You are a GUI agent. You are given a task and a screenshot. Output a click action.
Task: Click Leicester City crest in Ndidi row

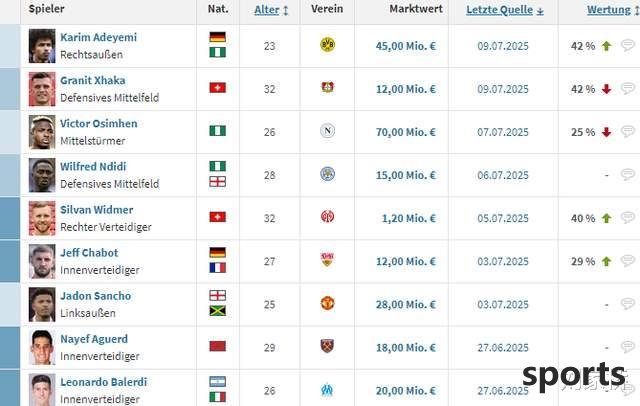click(x=327, y=174)
